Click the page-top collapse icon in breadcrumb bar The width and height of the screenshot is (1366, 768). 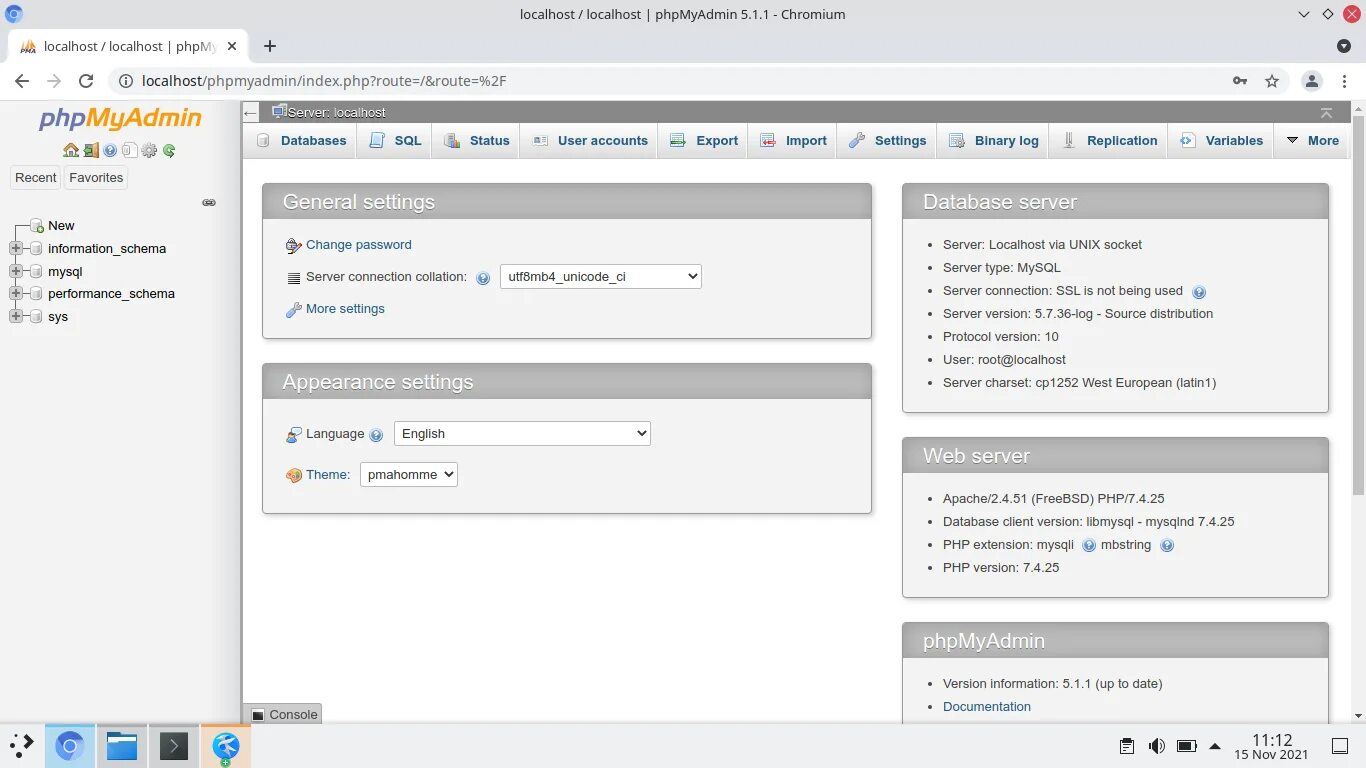pos(1326,113)
